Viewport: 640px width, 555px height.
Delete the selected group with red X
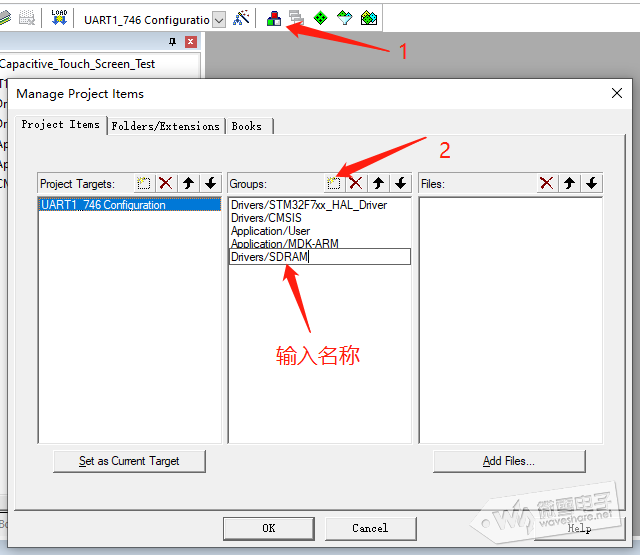tap(355, 183)
